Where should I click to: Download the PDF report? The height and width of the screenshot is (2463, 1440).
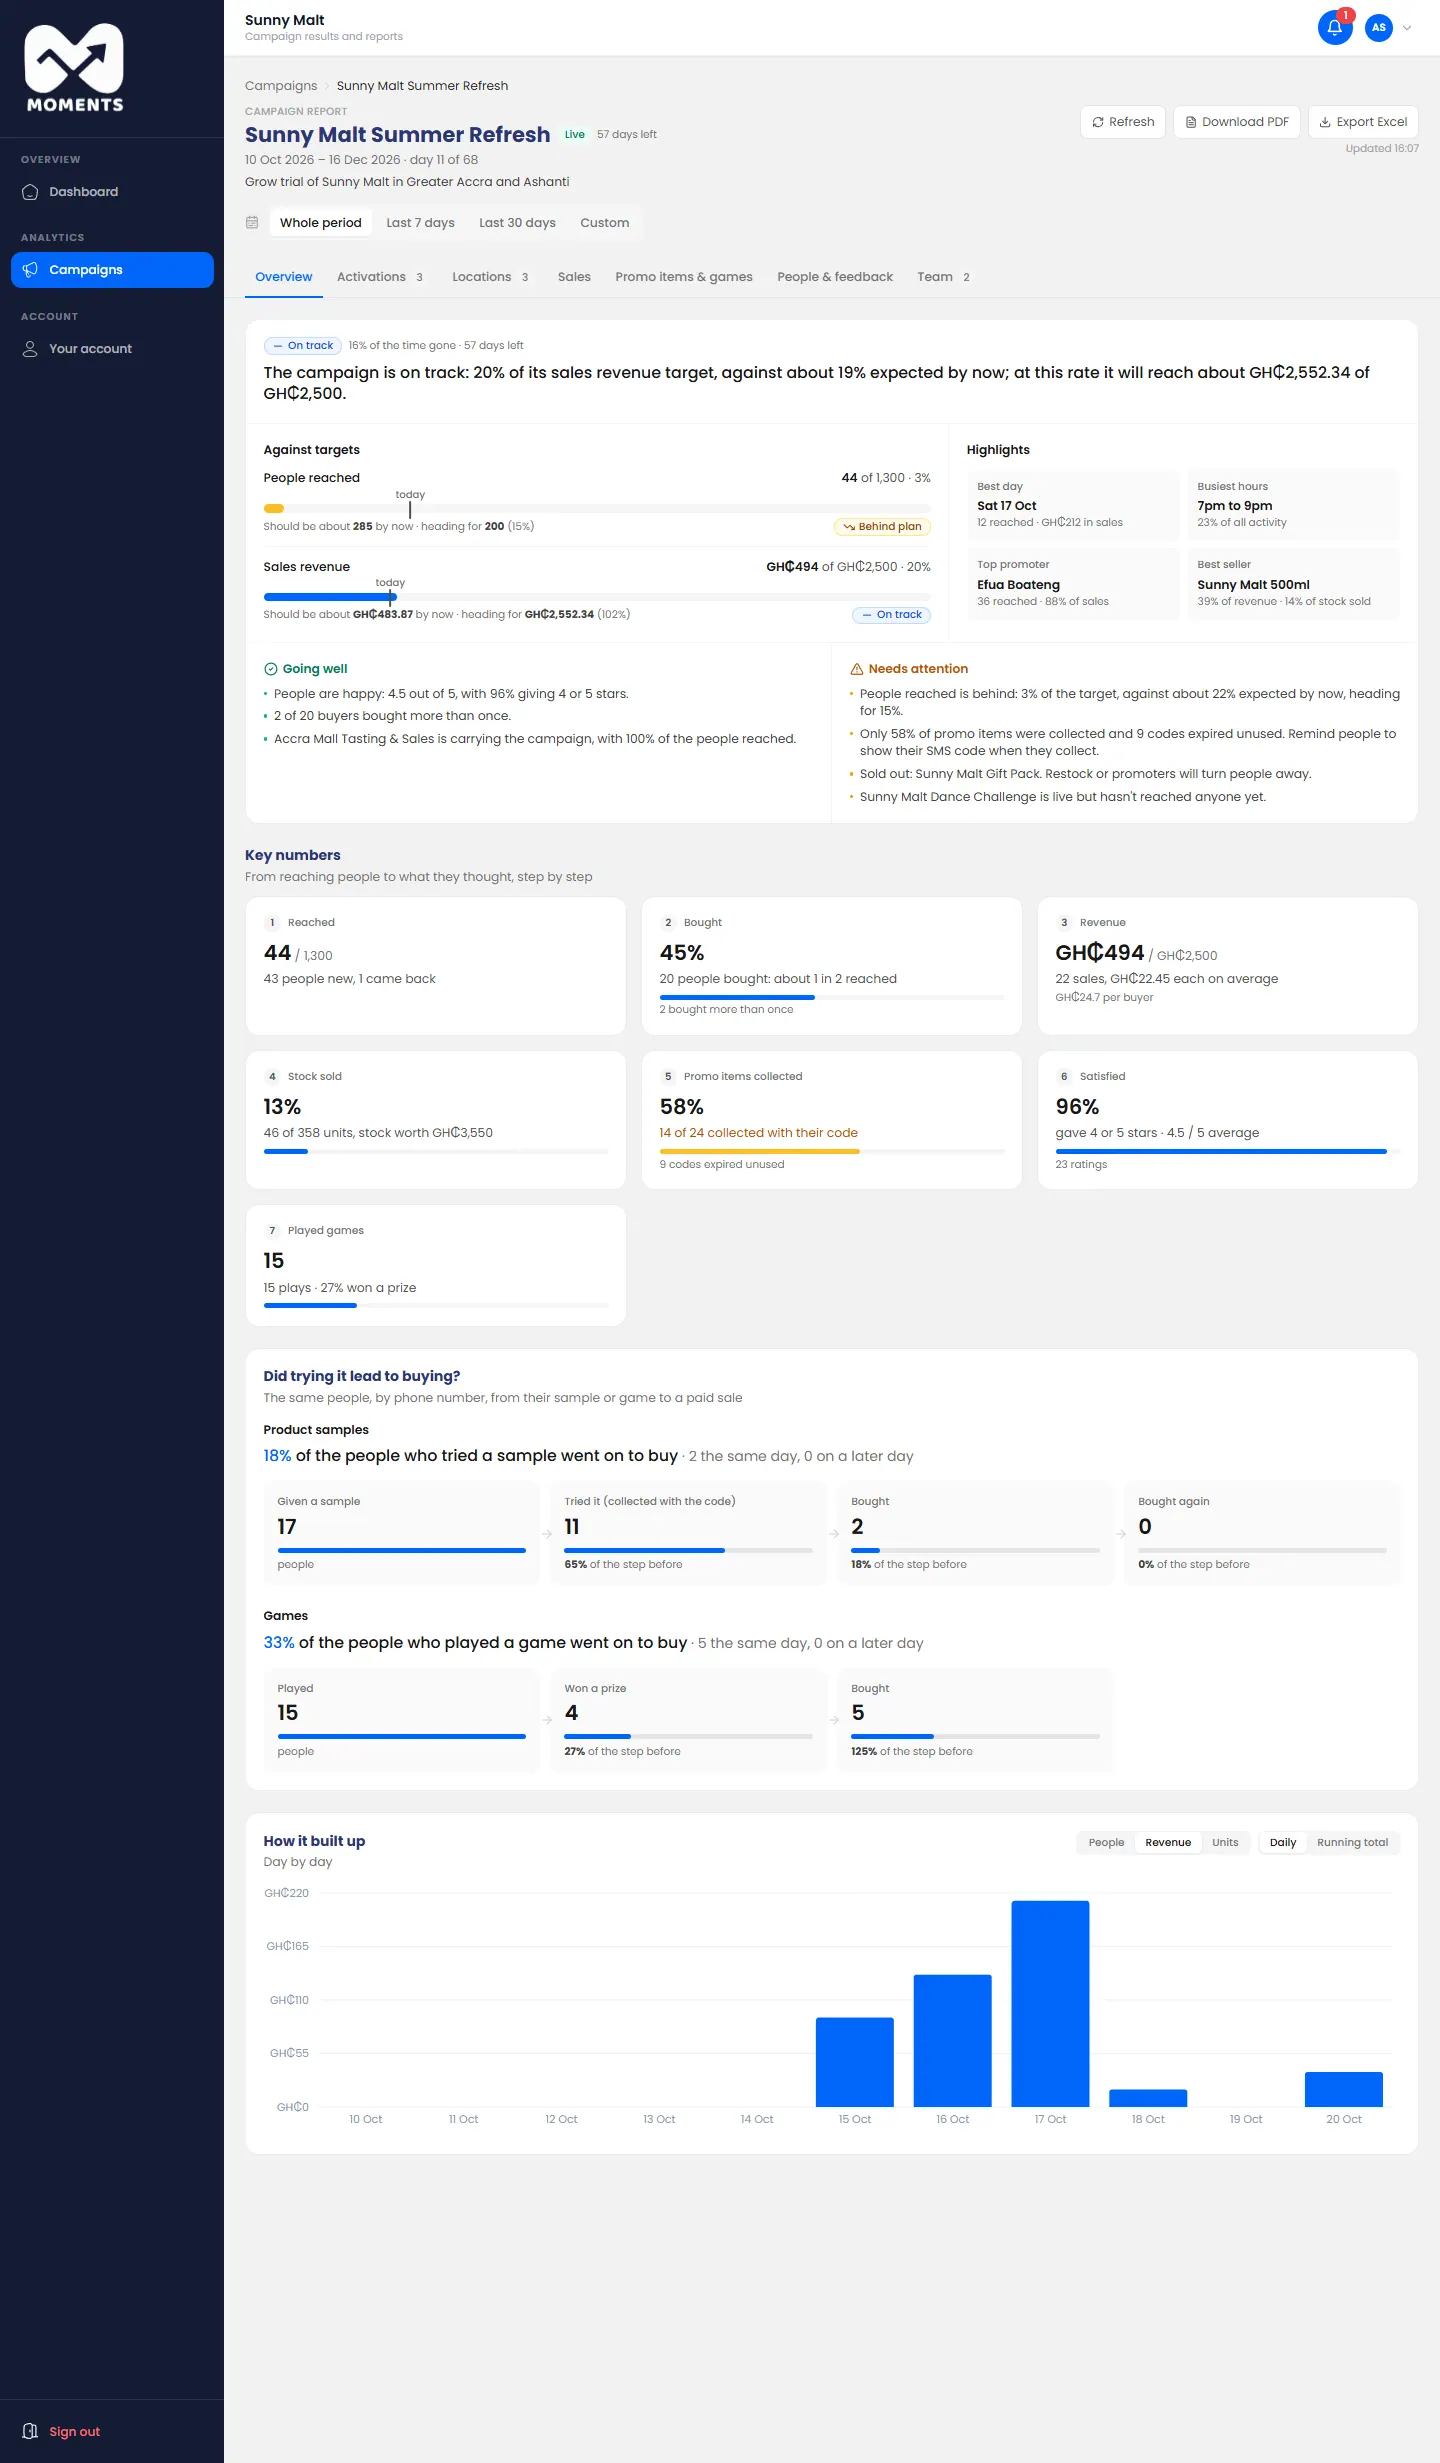tap(1237, 122)
